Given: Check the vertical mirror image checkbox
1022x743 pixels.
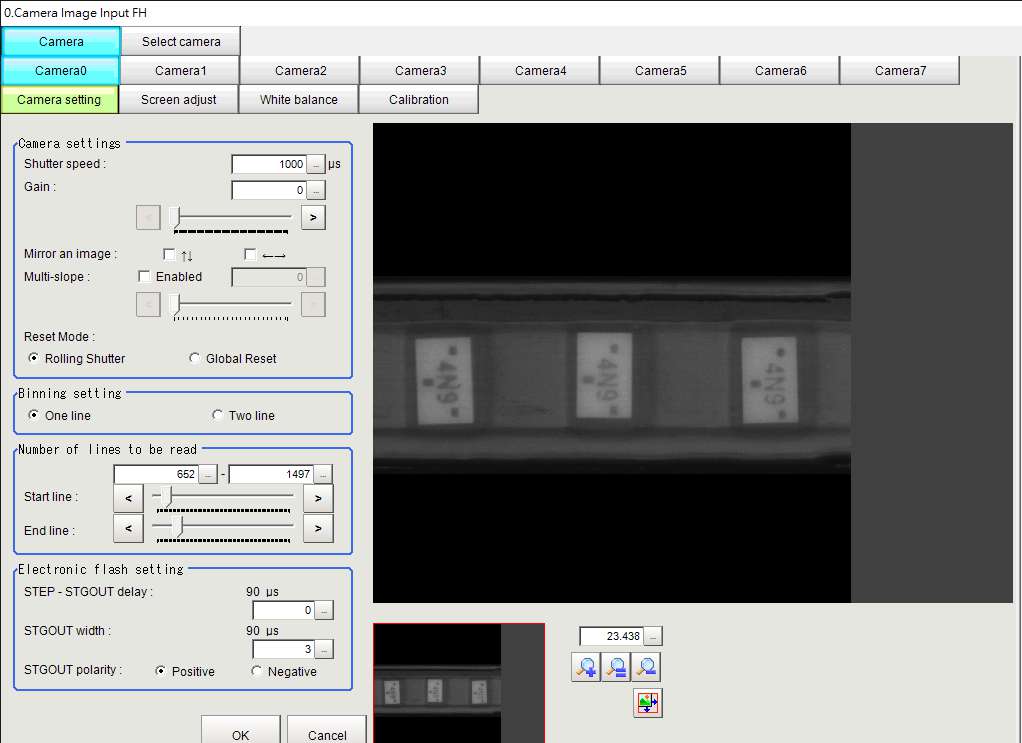Looking at the screenshot, I should [169, 254].
